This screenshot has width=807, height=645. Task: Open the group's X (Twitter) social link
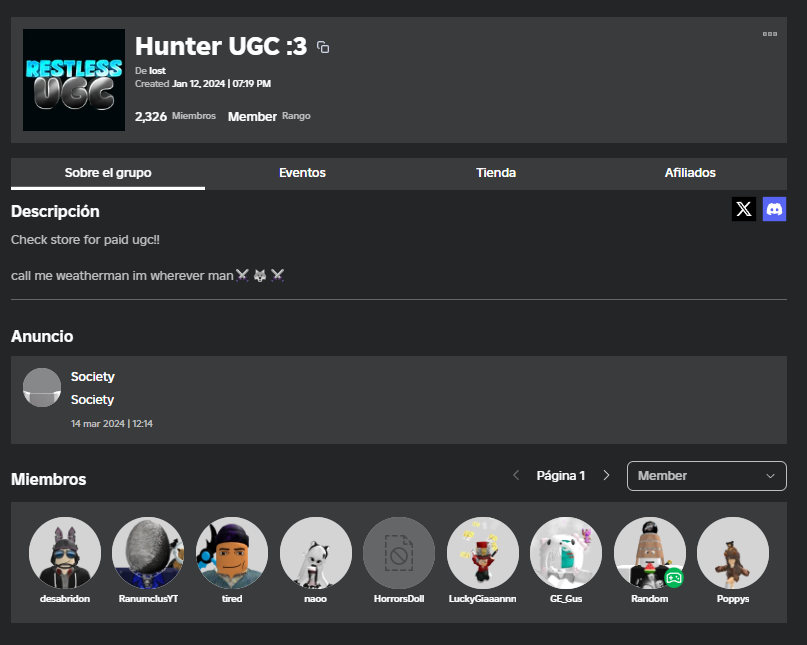point(744,209)
